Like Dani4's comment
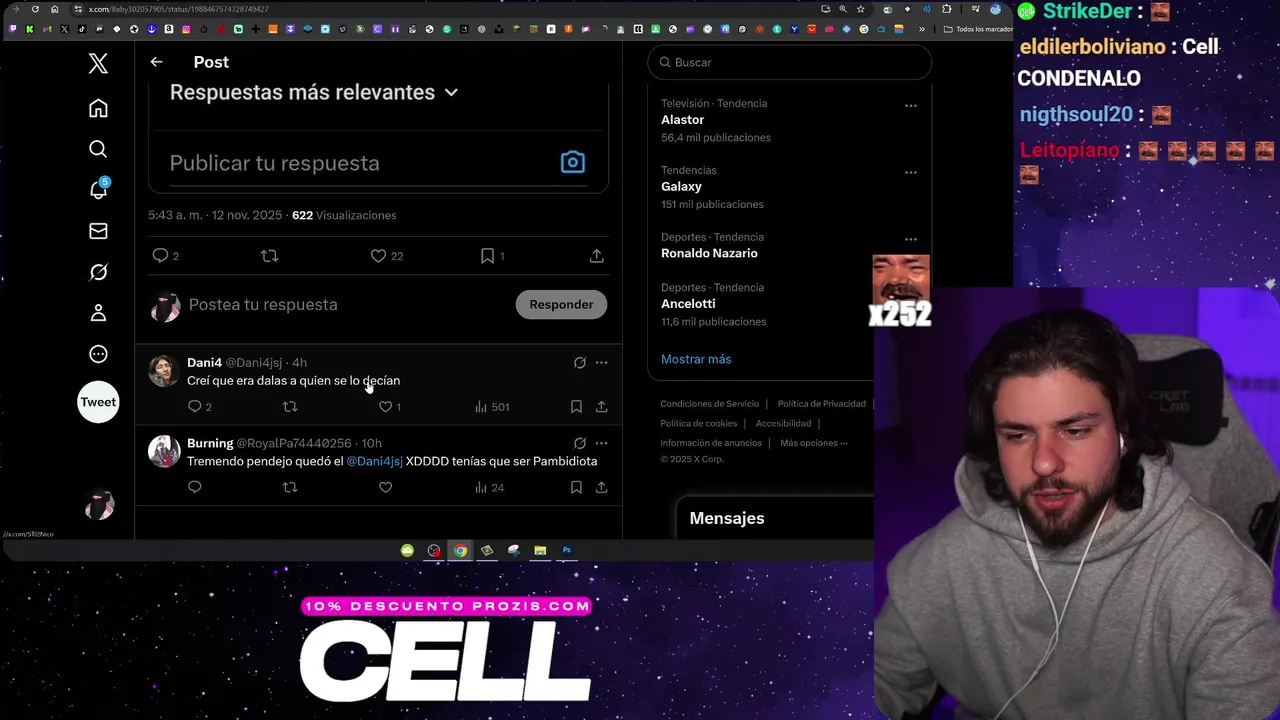The image size is (1280, 720). [x=390, y=407]
